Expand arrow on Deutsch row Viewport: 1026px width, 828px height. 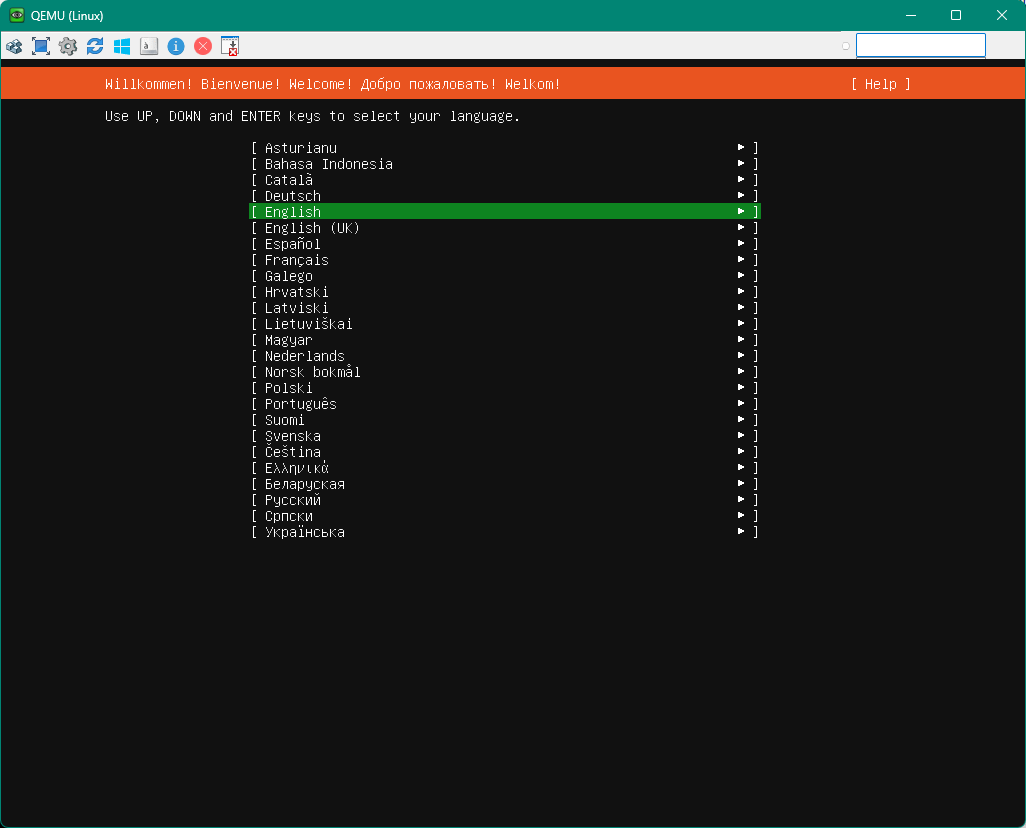(x=741, y=195)
